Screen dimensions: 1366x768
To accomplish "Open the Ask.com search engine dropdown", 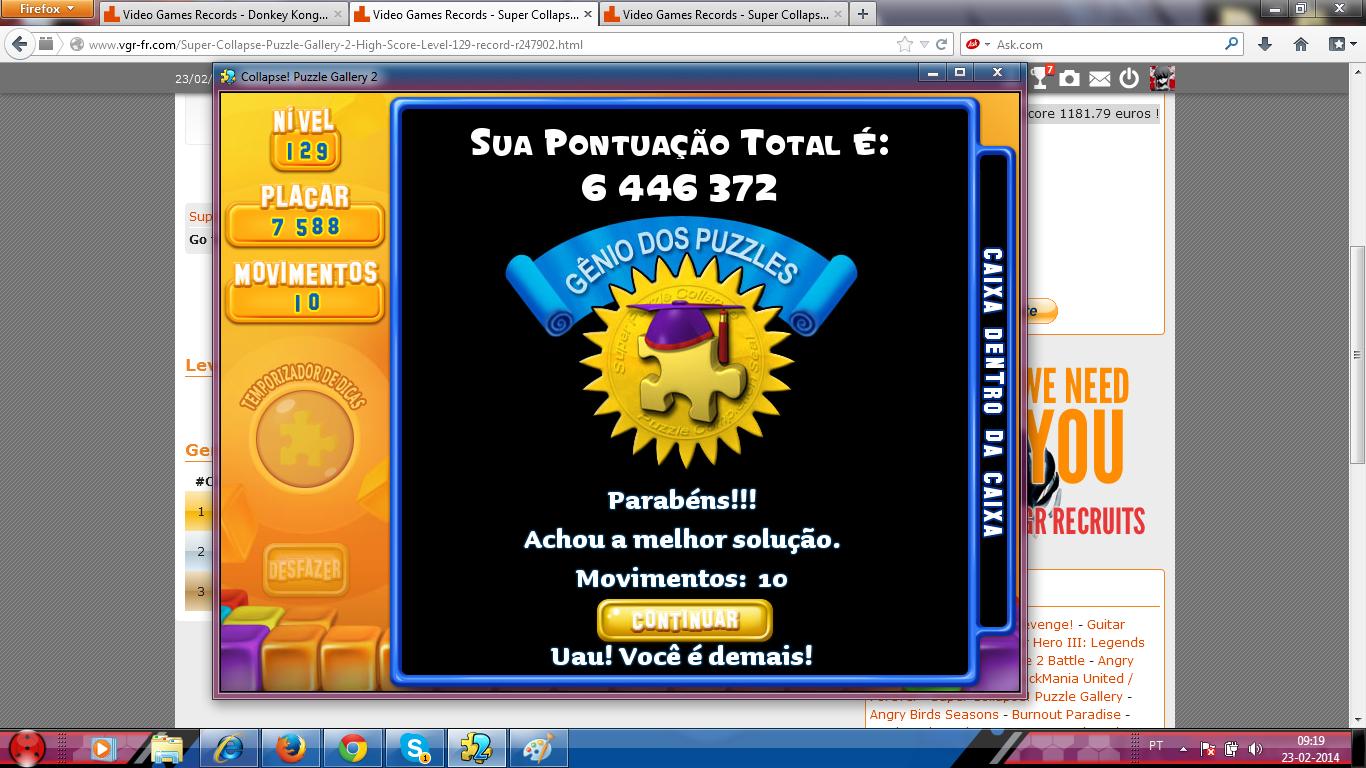I will point(978,44).
